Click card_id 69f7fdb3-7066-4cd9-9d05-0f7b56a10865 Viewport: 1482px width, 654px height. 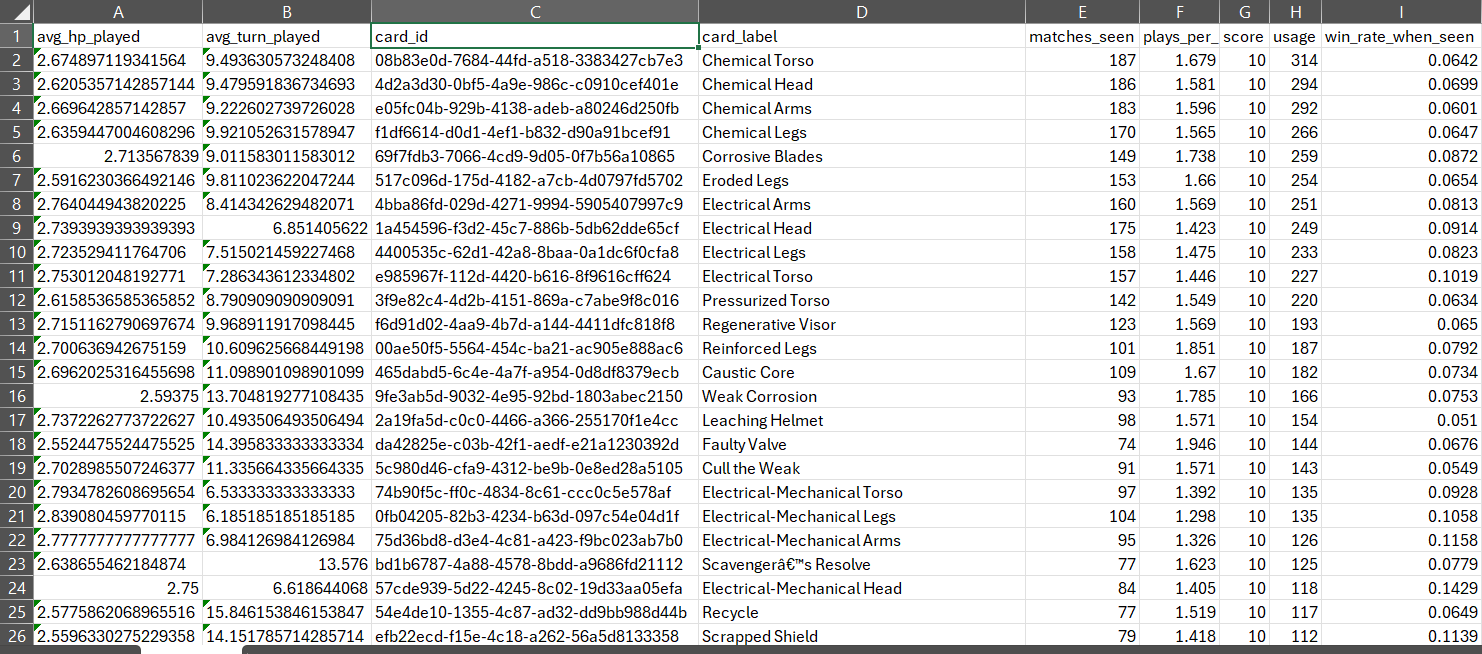[535, 156]
